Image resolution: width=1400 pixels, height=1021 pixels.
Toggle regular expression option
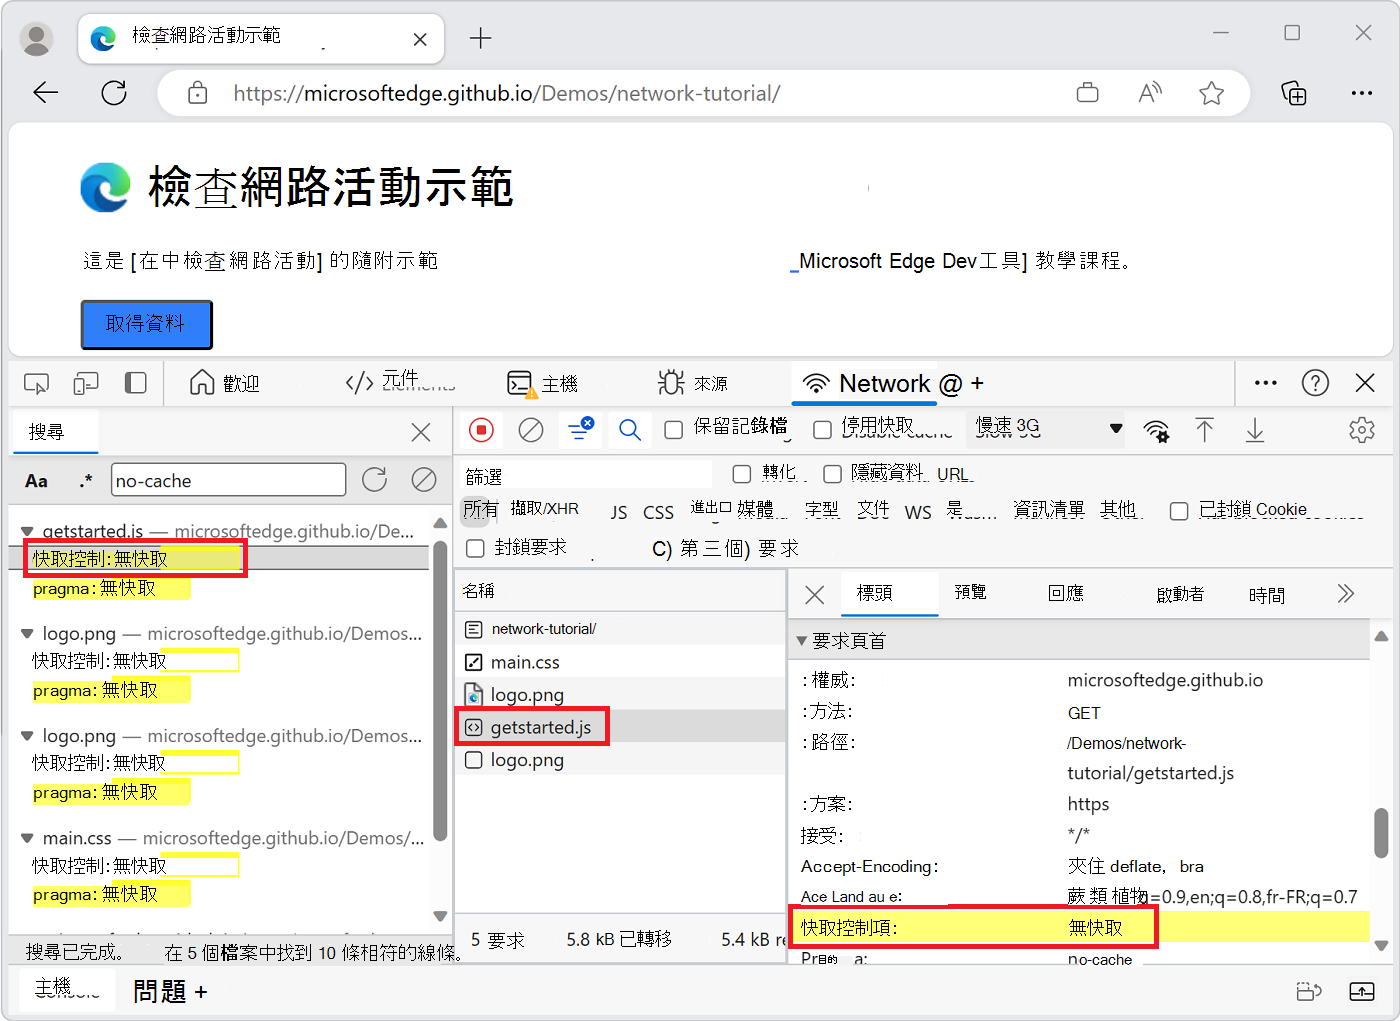(x=86, y=481)
